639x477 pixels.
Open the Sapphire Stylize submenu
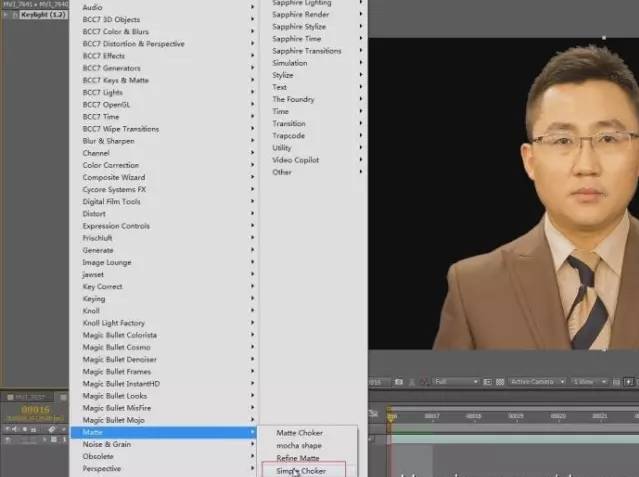314,26
